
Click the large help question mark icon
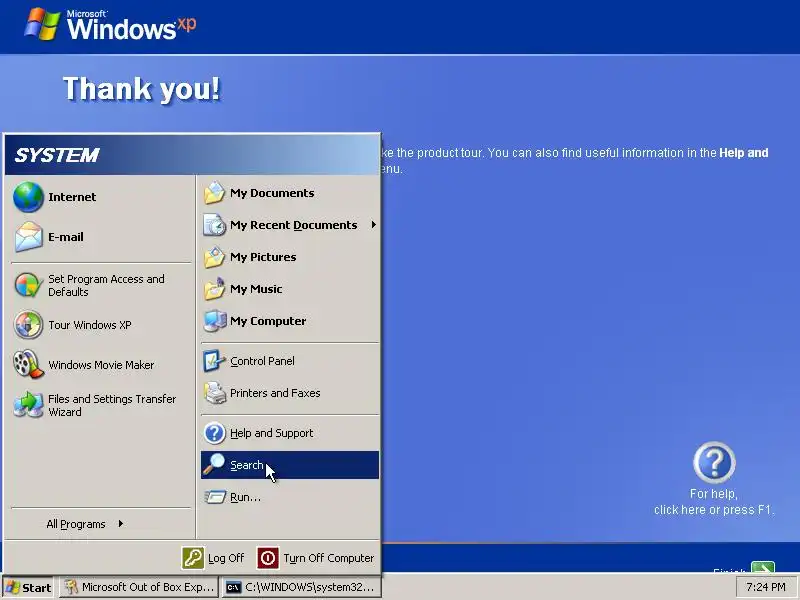714,463
